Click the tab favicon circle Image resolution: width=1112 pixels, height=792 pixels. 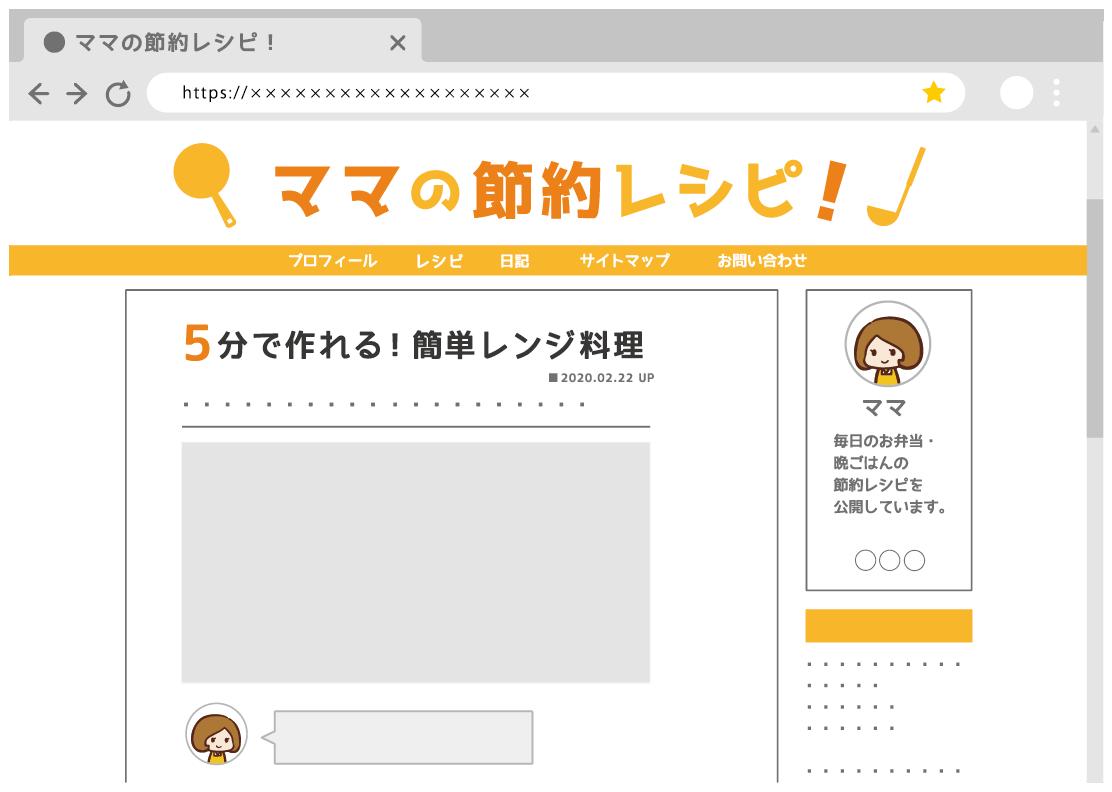click(x=55, y=43)
